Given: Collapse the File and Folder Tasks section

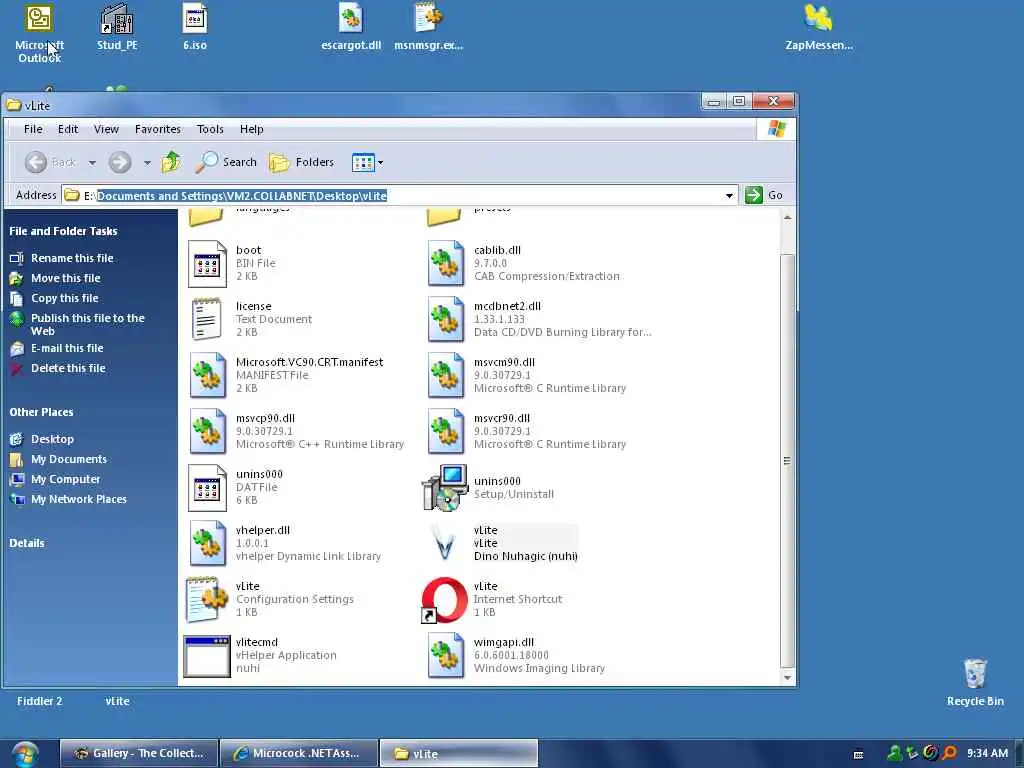Looking at the screenshot, I should point(63,231).
